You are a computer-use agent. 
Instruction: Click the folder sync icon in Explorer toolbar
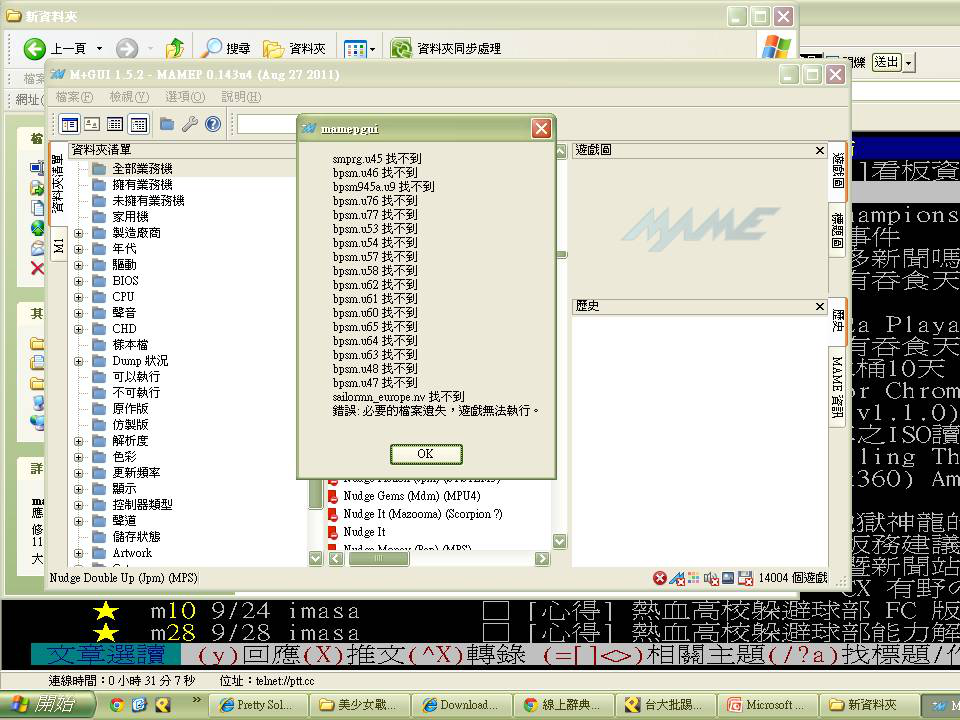coord(401,48)
